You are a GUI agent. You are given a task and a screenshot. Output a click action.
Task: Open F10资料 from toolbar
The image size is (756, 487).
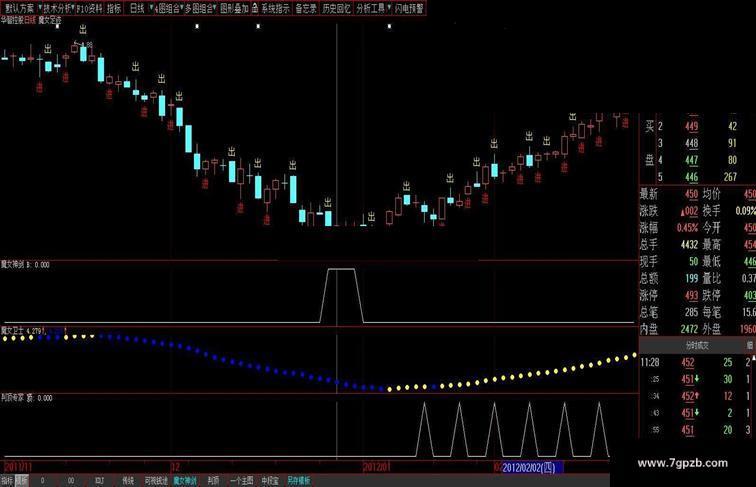90,8
